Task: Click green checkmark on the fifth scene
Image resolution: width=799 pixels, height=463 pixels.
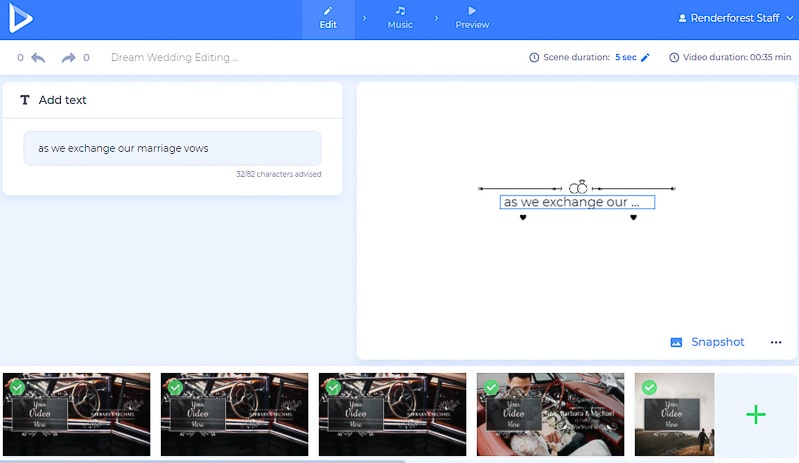Action: click(649, 388)
